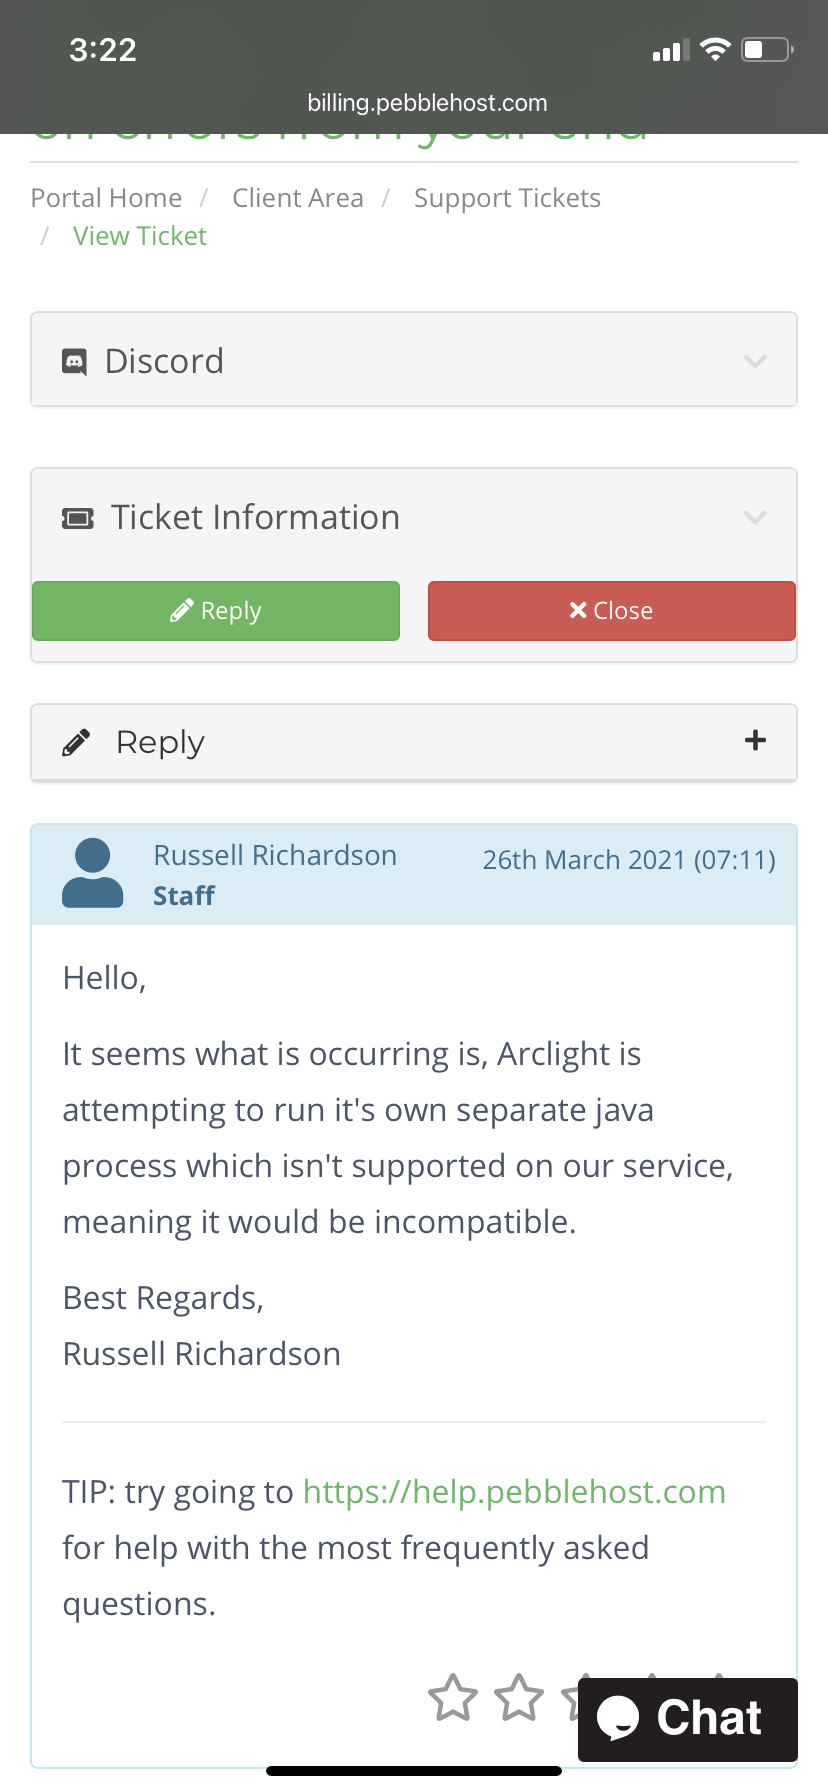Click the X icon inside the Close button
This screenshot has height=1792, width=828.
pos(577,610)
